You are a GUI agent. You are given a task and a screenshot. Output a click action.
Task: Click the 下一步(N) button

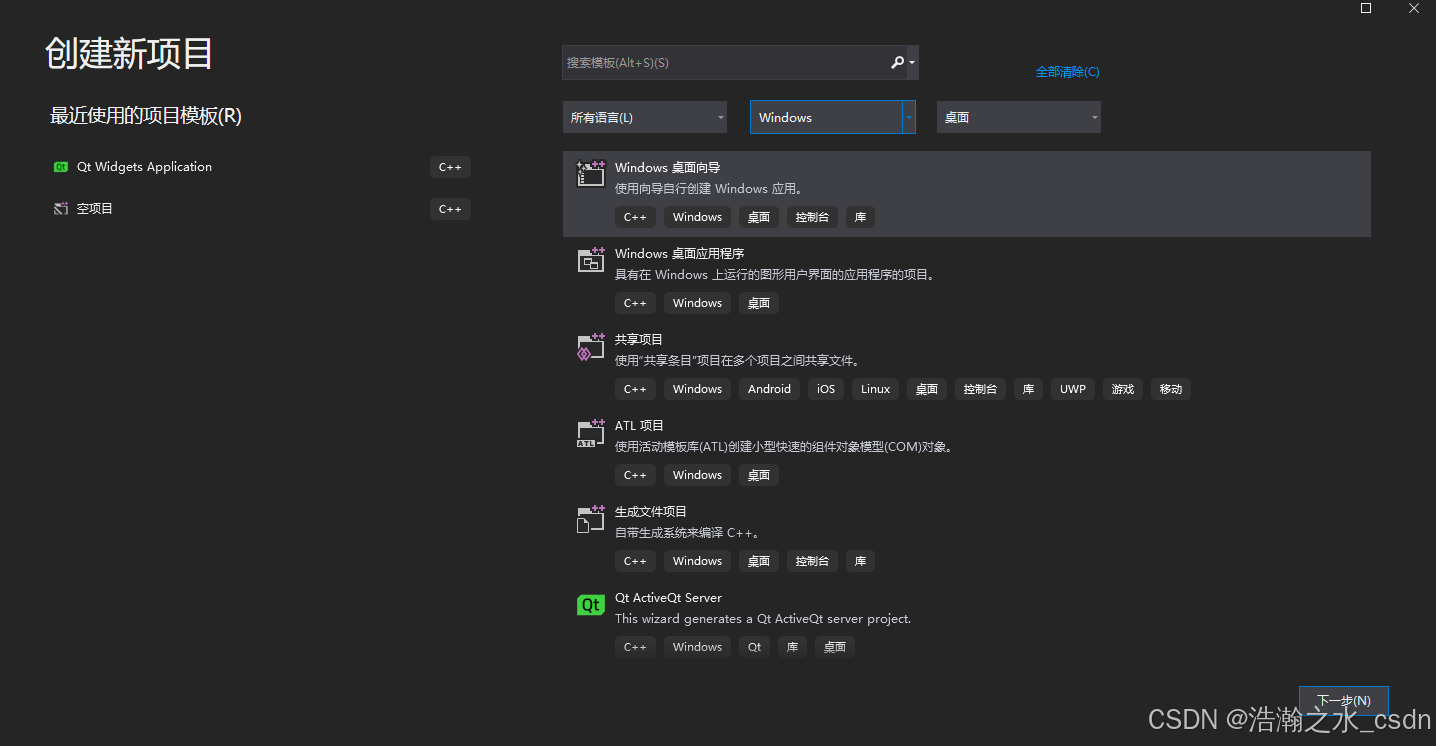(x=1343, y=700)
